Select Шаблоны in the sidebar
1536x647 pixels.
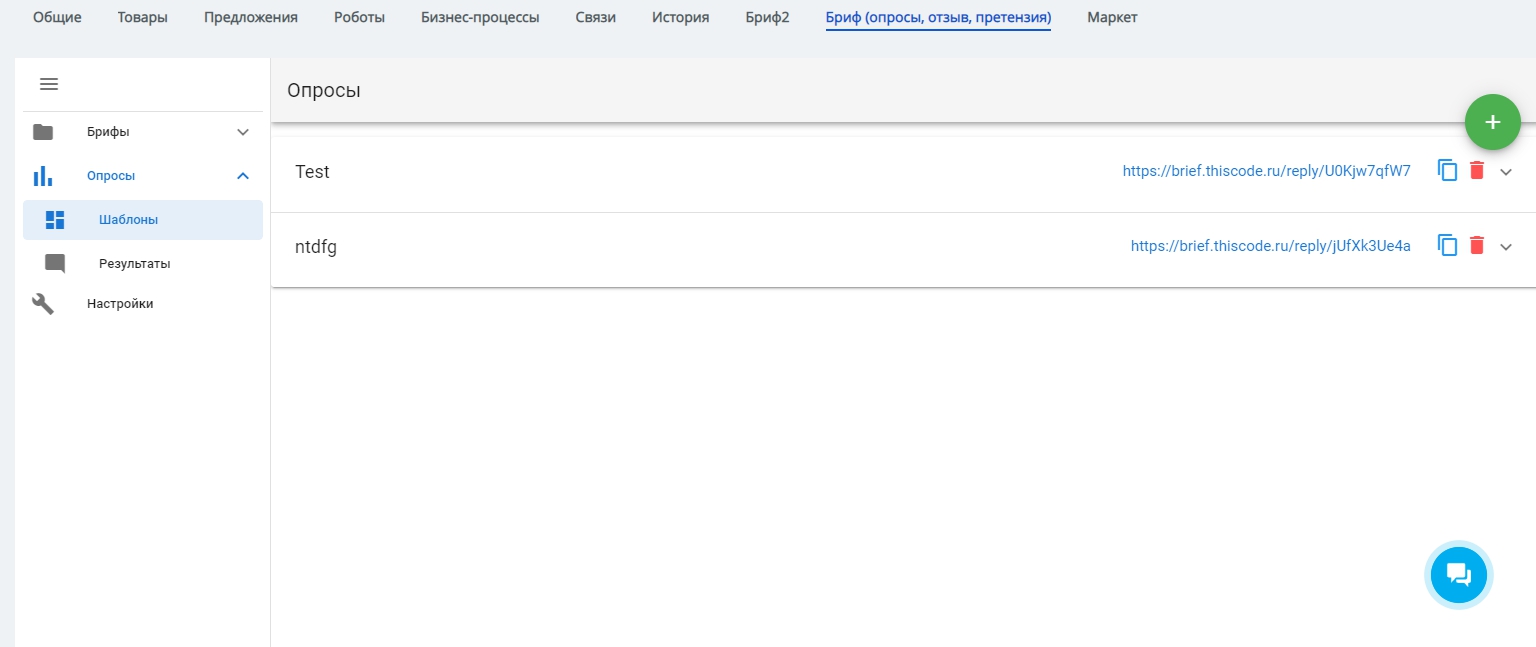coord(128,220)
